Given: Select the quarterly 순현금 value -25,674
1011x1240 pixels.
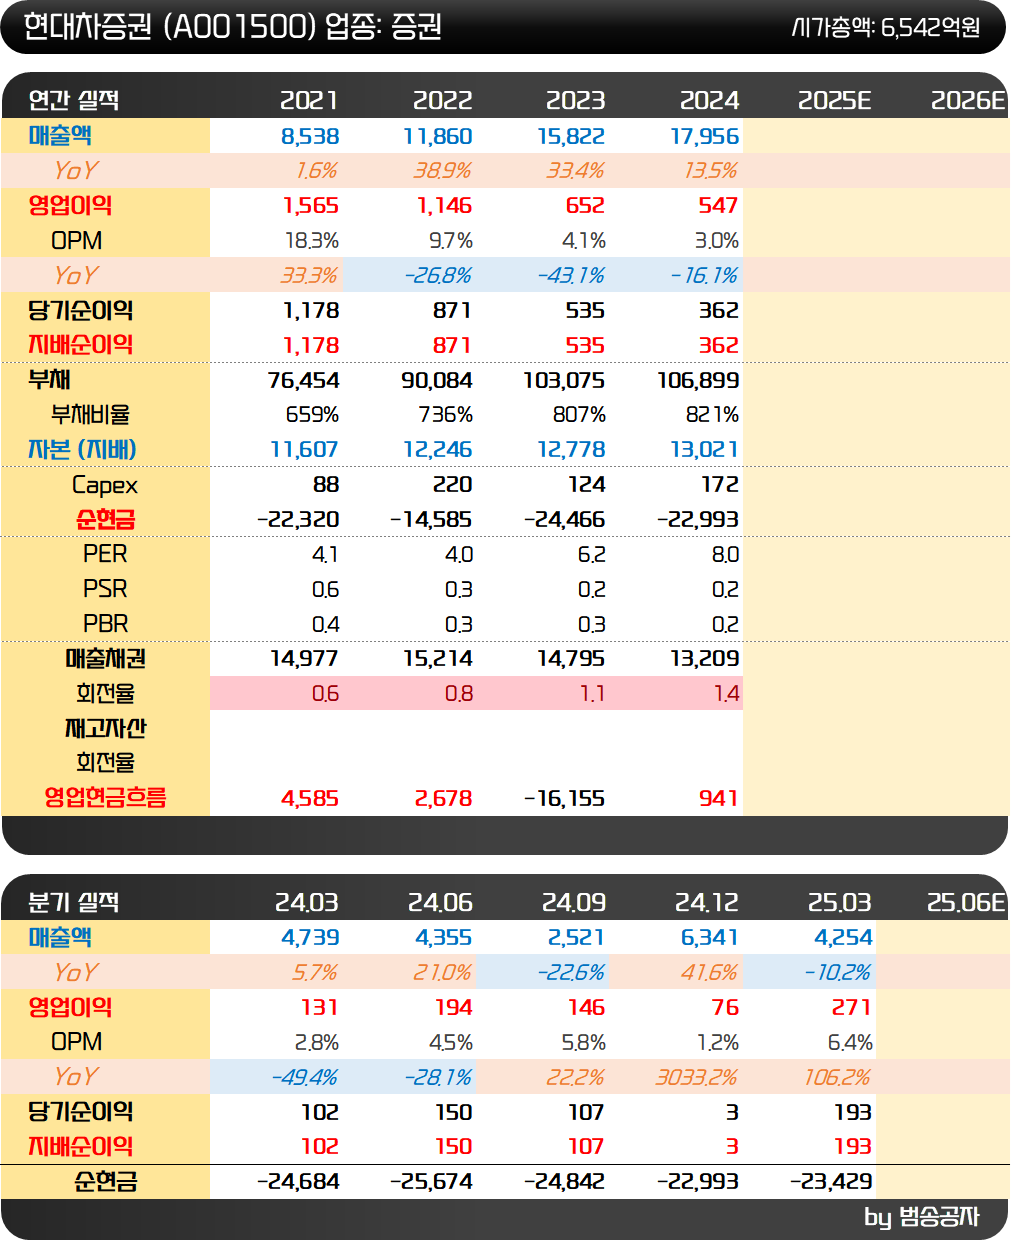Looking at the screenshot, I should tap(431, 1182).
